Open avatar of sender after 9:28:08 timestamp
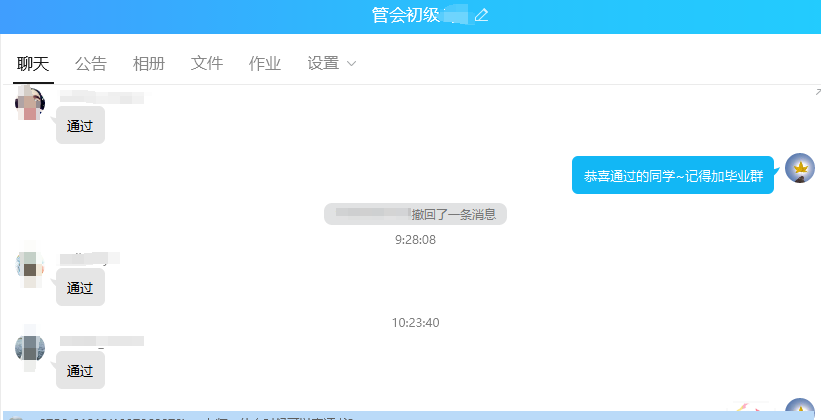The image size is (821, 420). point(31,265)
